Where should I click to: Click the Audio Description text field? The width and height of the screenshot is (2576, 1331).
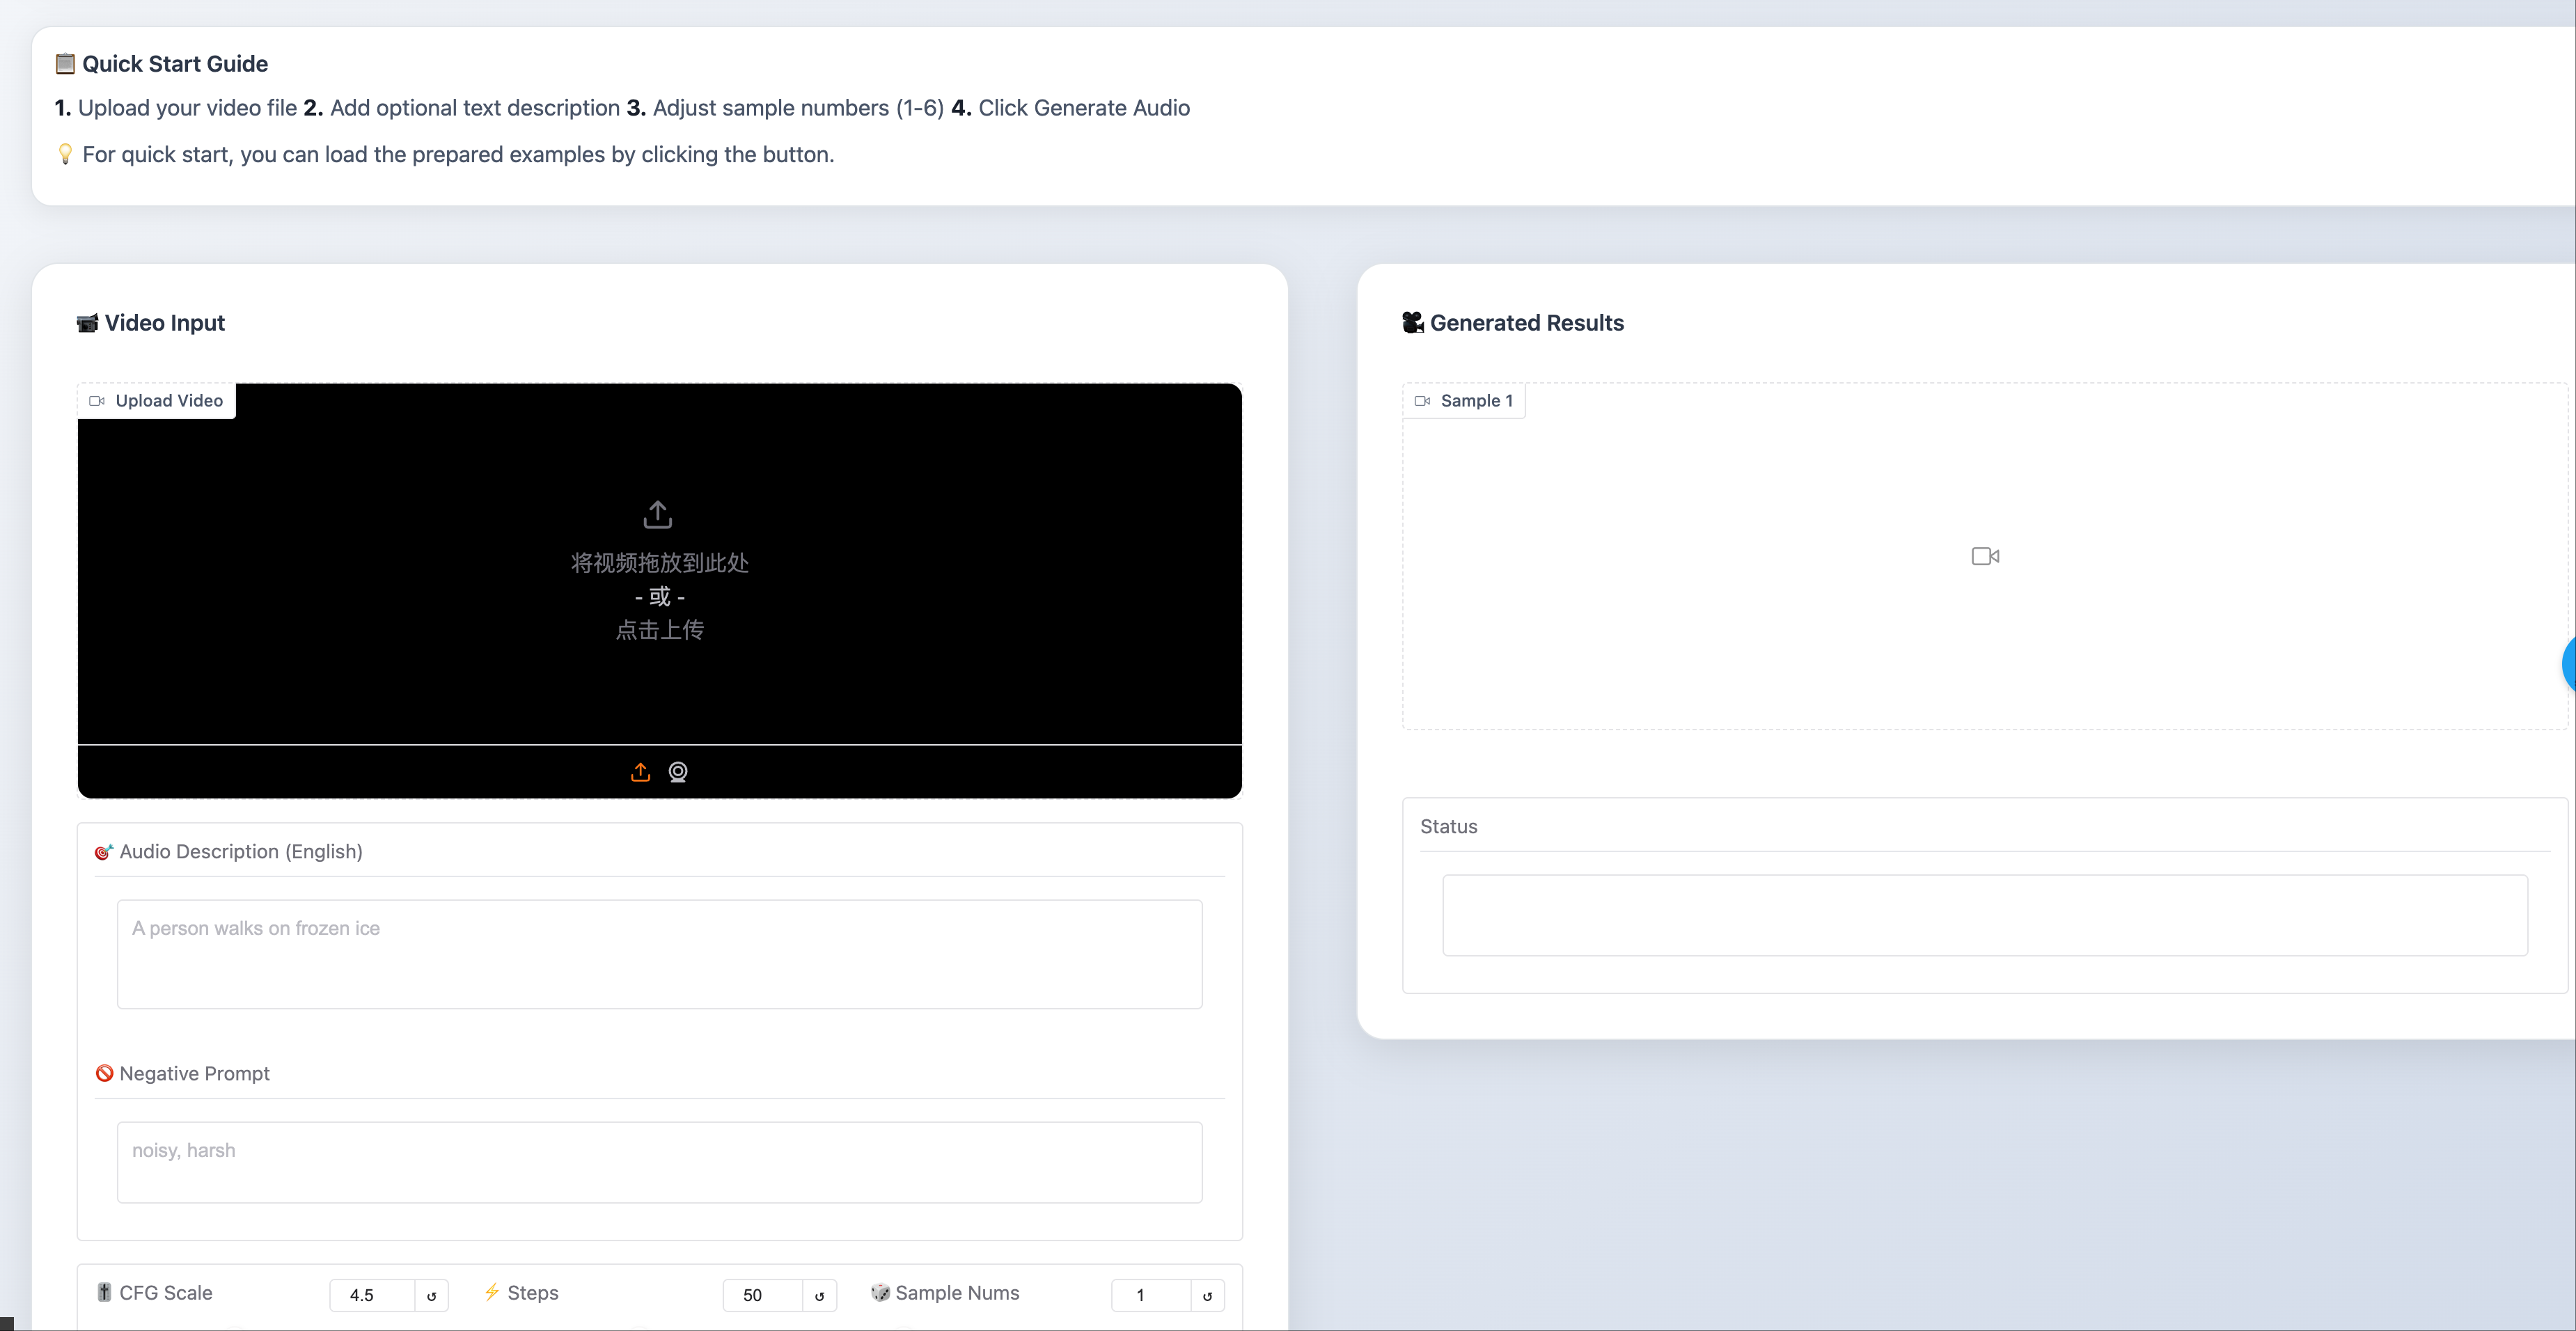[659, 953]
